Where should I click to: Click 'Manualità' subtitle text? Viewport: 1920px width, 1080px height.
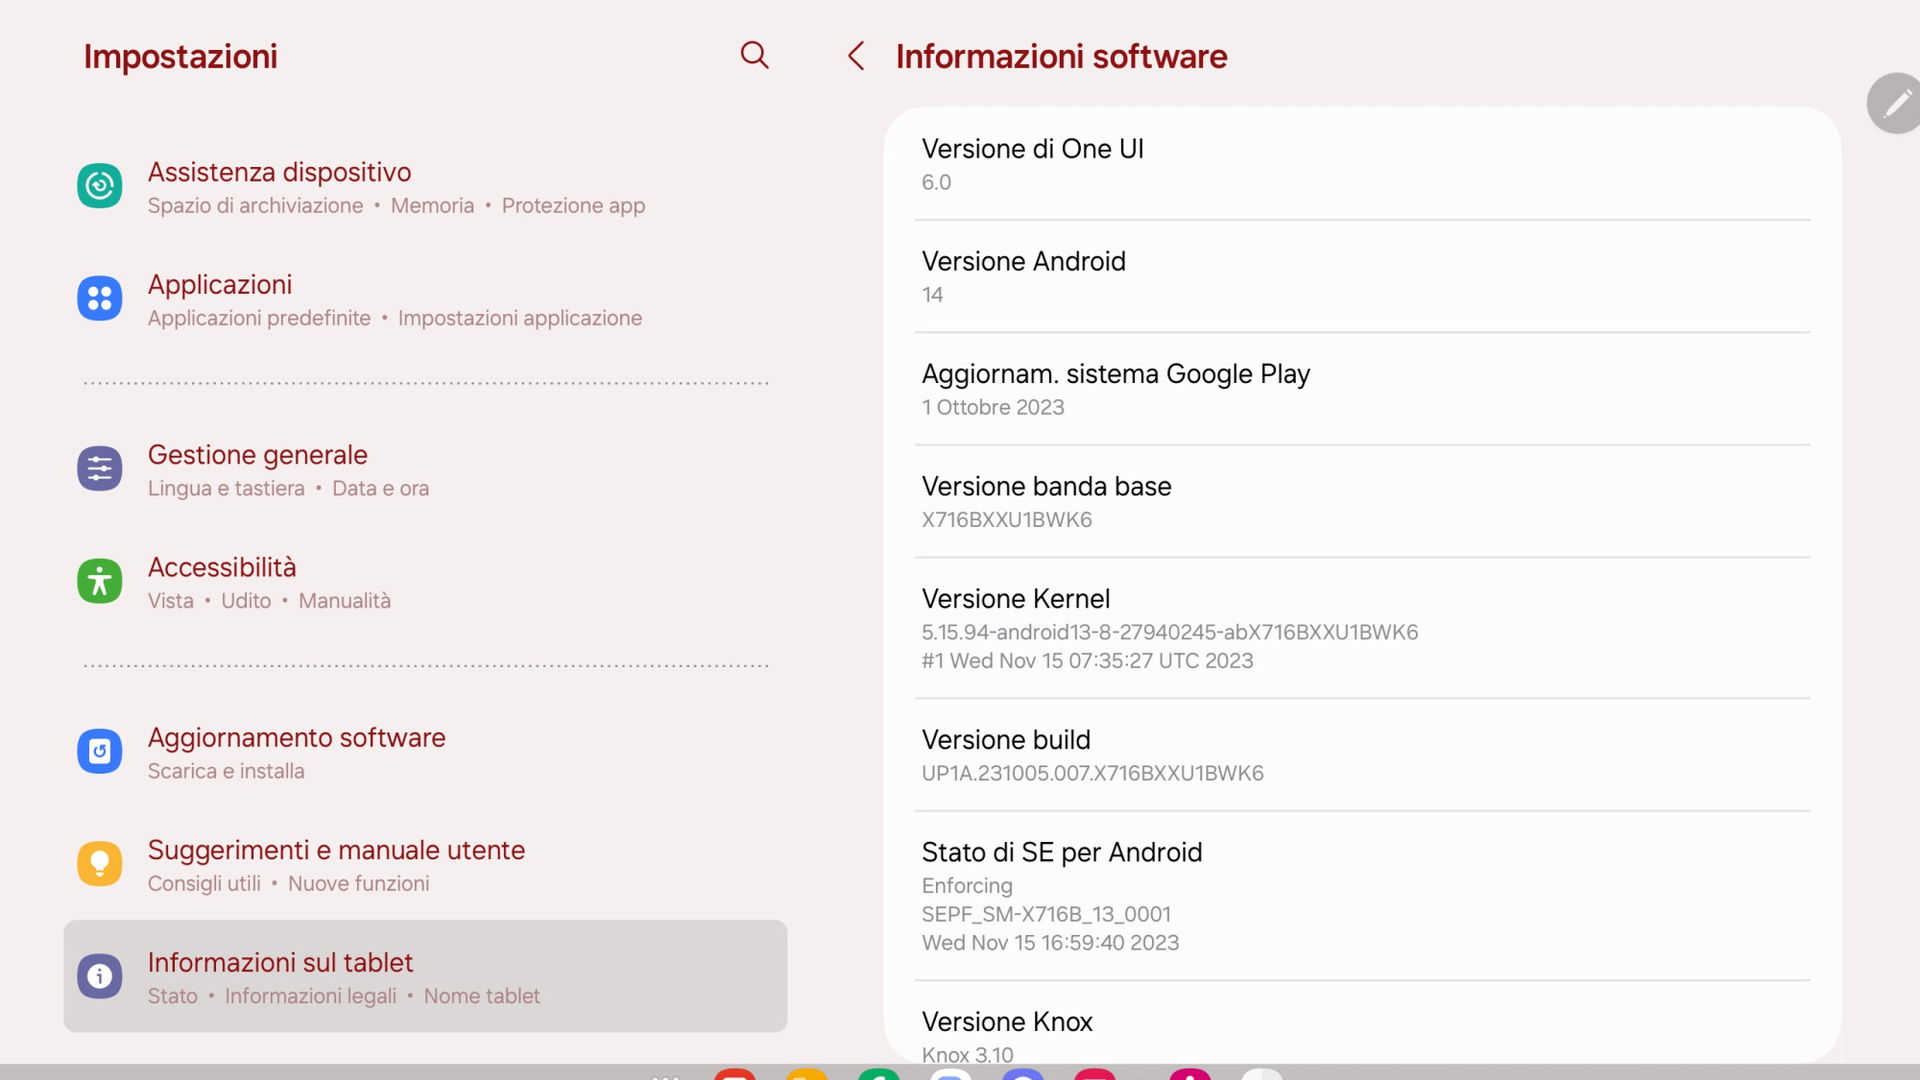[x=344, y=601]
